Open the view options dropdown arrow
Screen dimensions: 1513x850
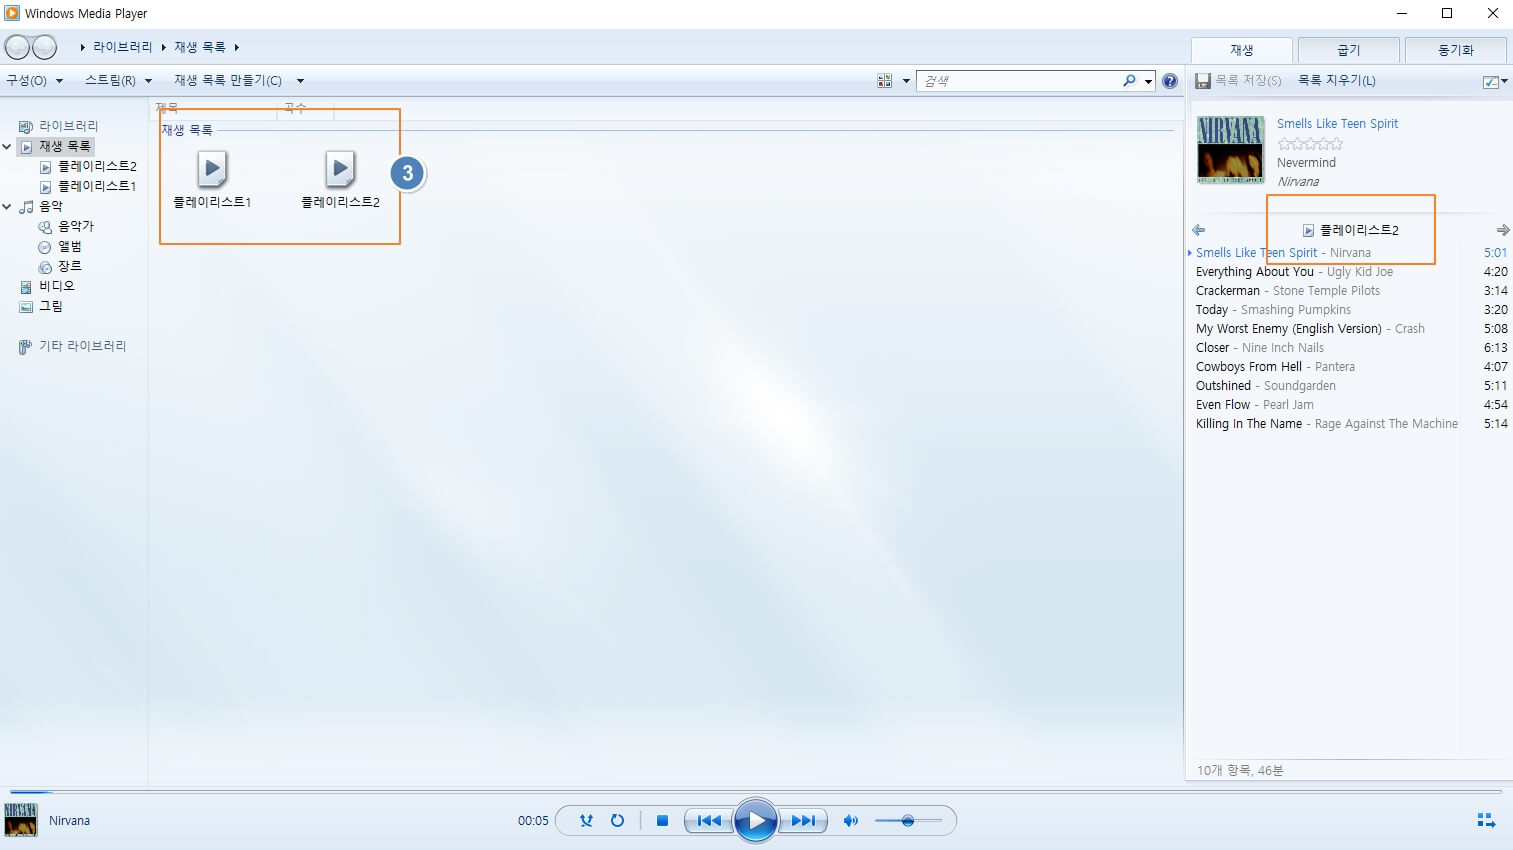click(906, 81)
